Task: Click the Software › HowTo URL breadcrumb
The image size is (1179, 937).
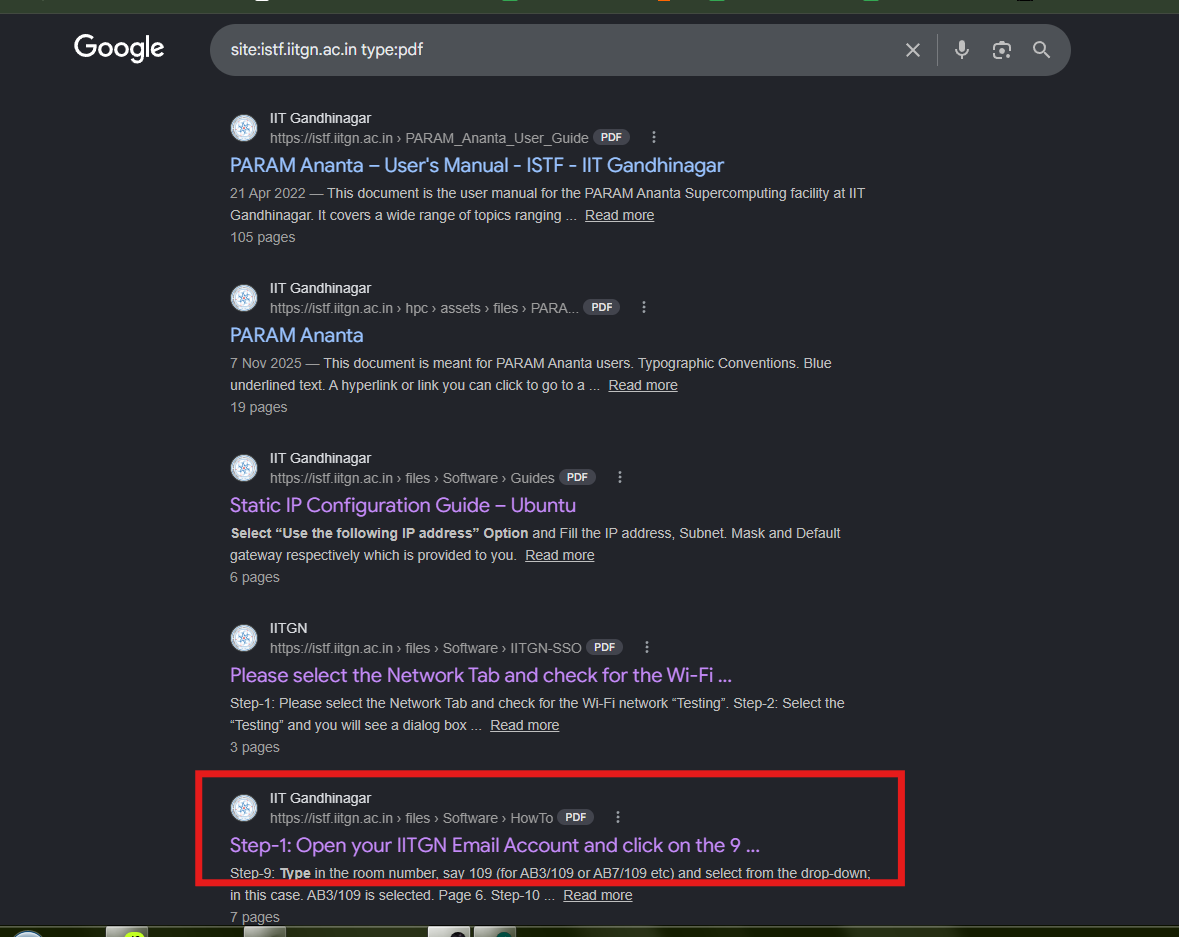Action: coord(411,818)
